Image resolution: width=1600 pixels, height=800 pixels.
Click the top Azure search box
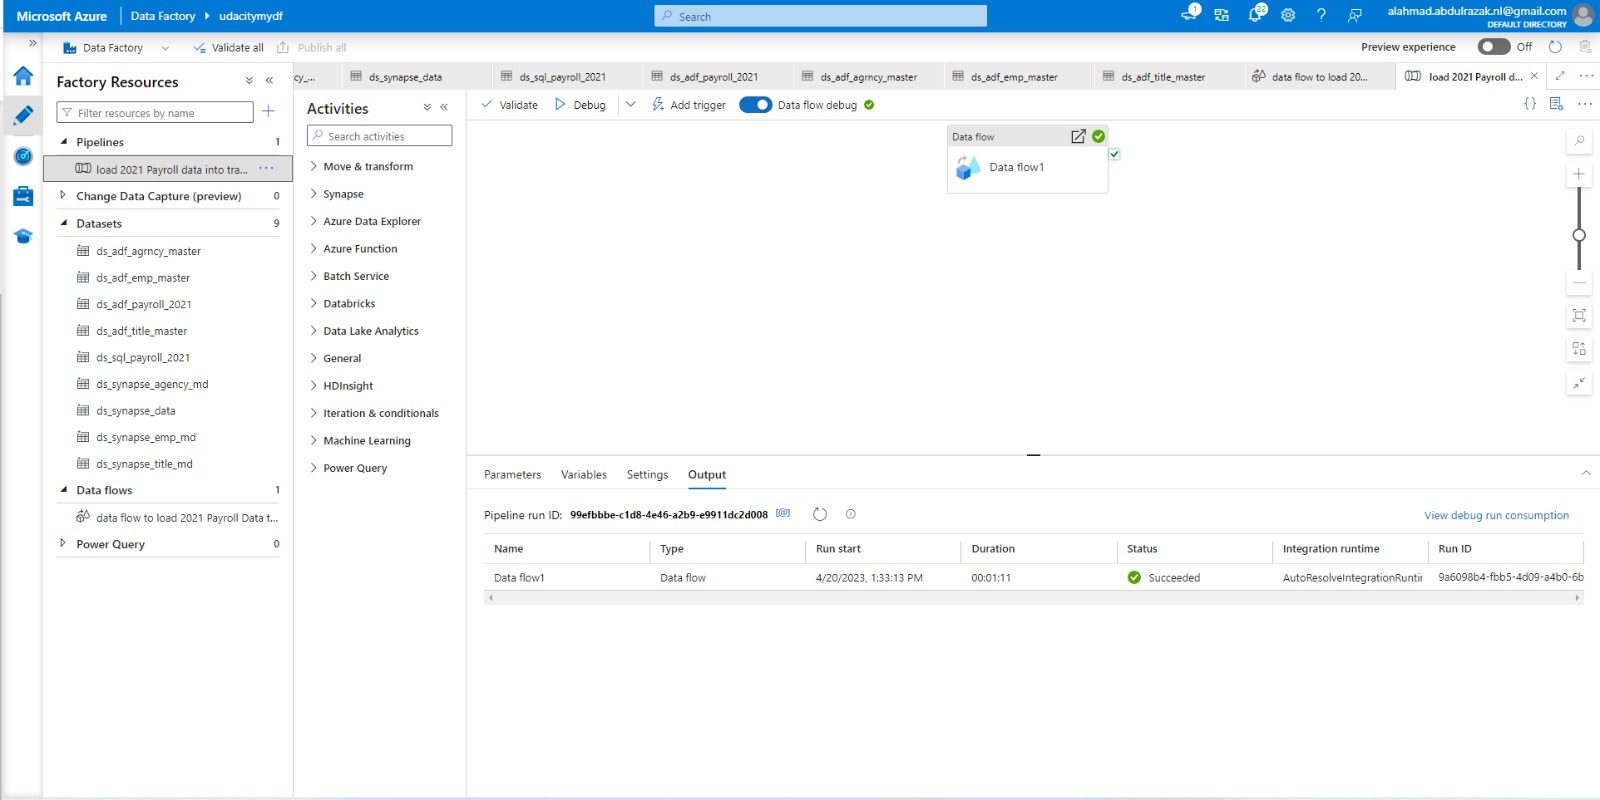[820, 16]
